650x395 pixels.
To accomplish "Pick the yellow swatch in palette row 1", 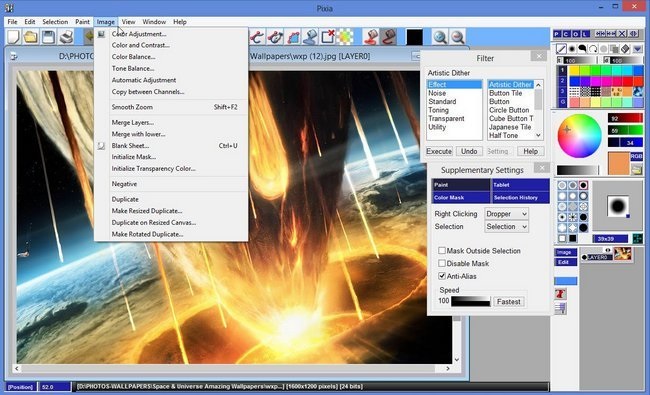I will point(574,70).
